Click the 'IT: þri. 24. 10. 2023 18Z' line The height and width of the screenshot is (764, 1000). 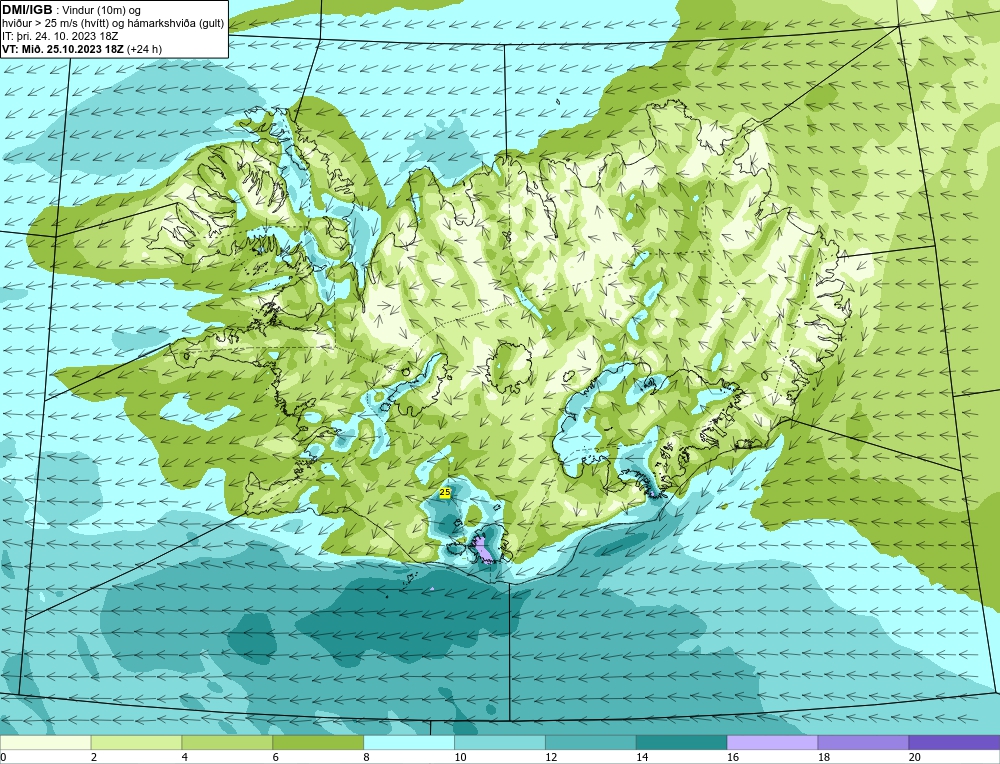[x=60, y=36]
